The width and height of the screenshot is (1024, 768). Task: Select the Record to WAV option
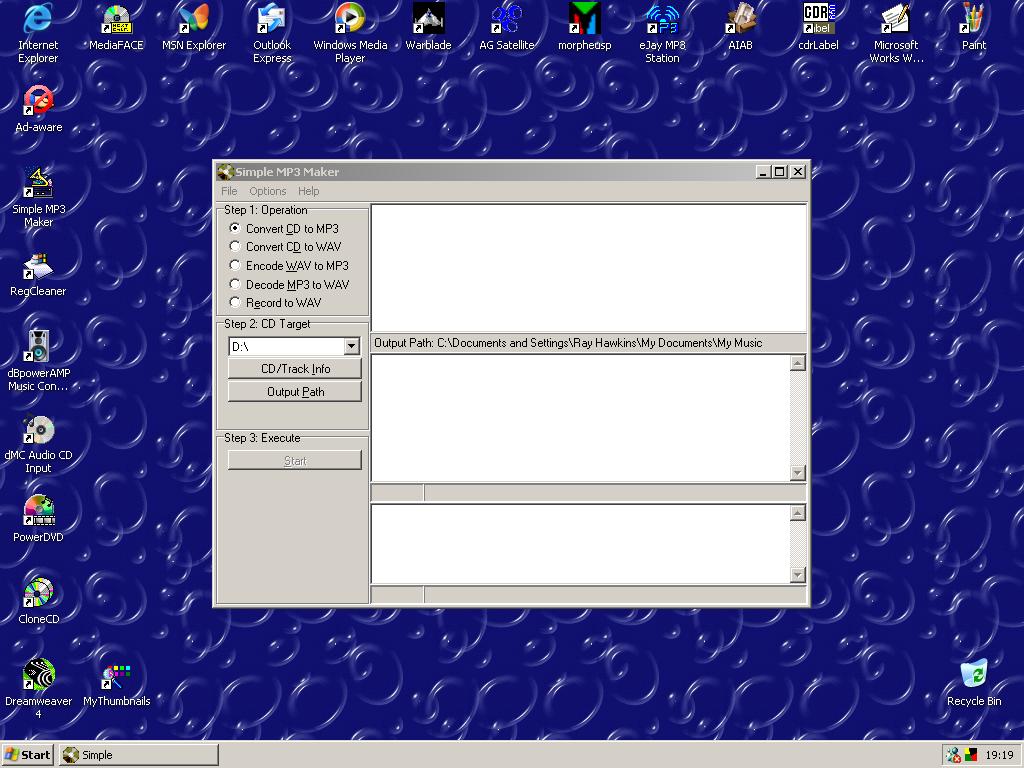pos(236,303)
